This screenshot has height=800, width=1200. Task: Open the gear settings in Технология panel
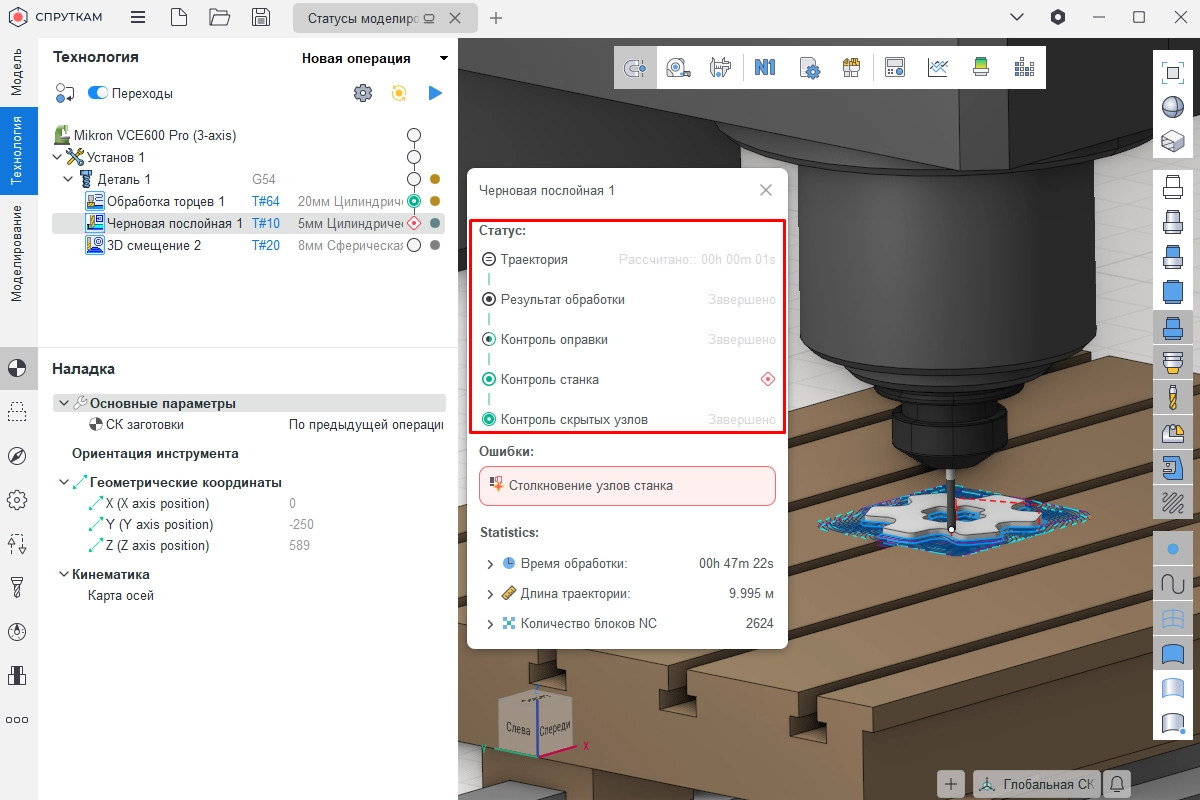363,93
